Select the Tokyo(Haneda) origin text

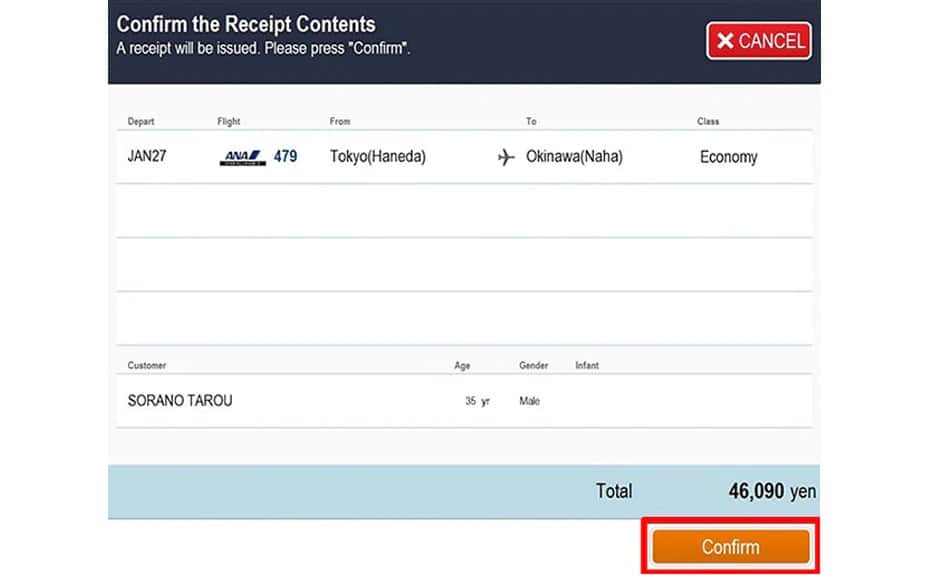click(377, 156)
